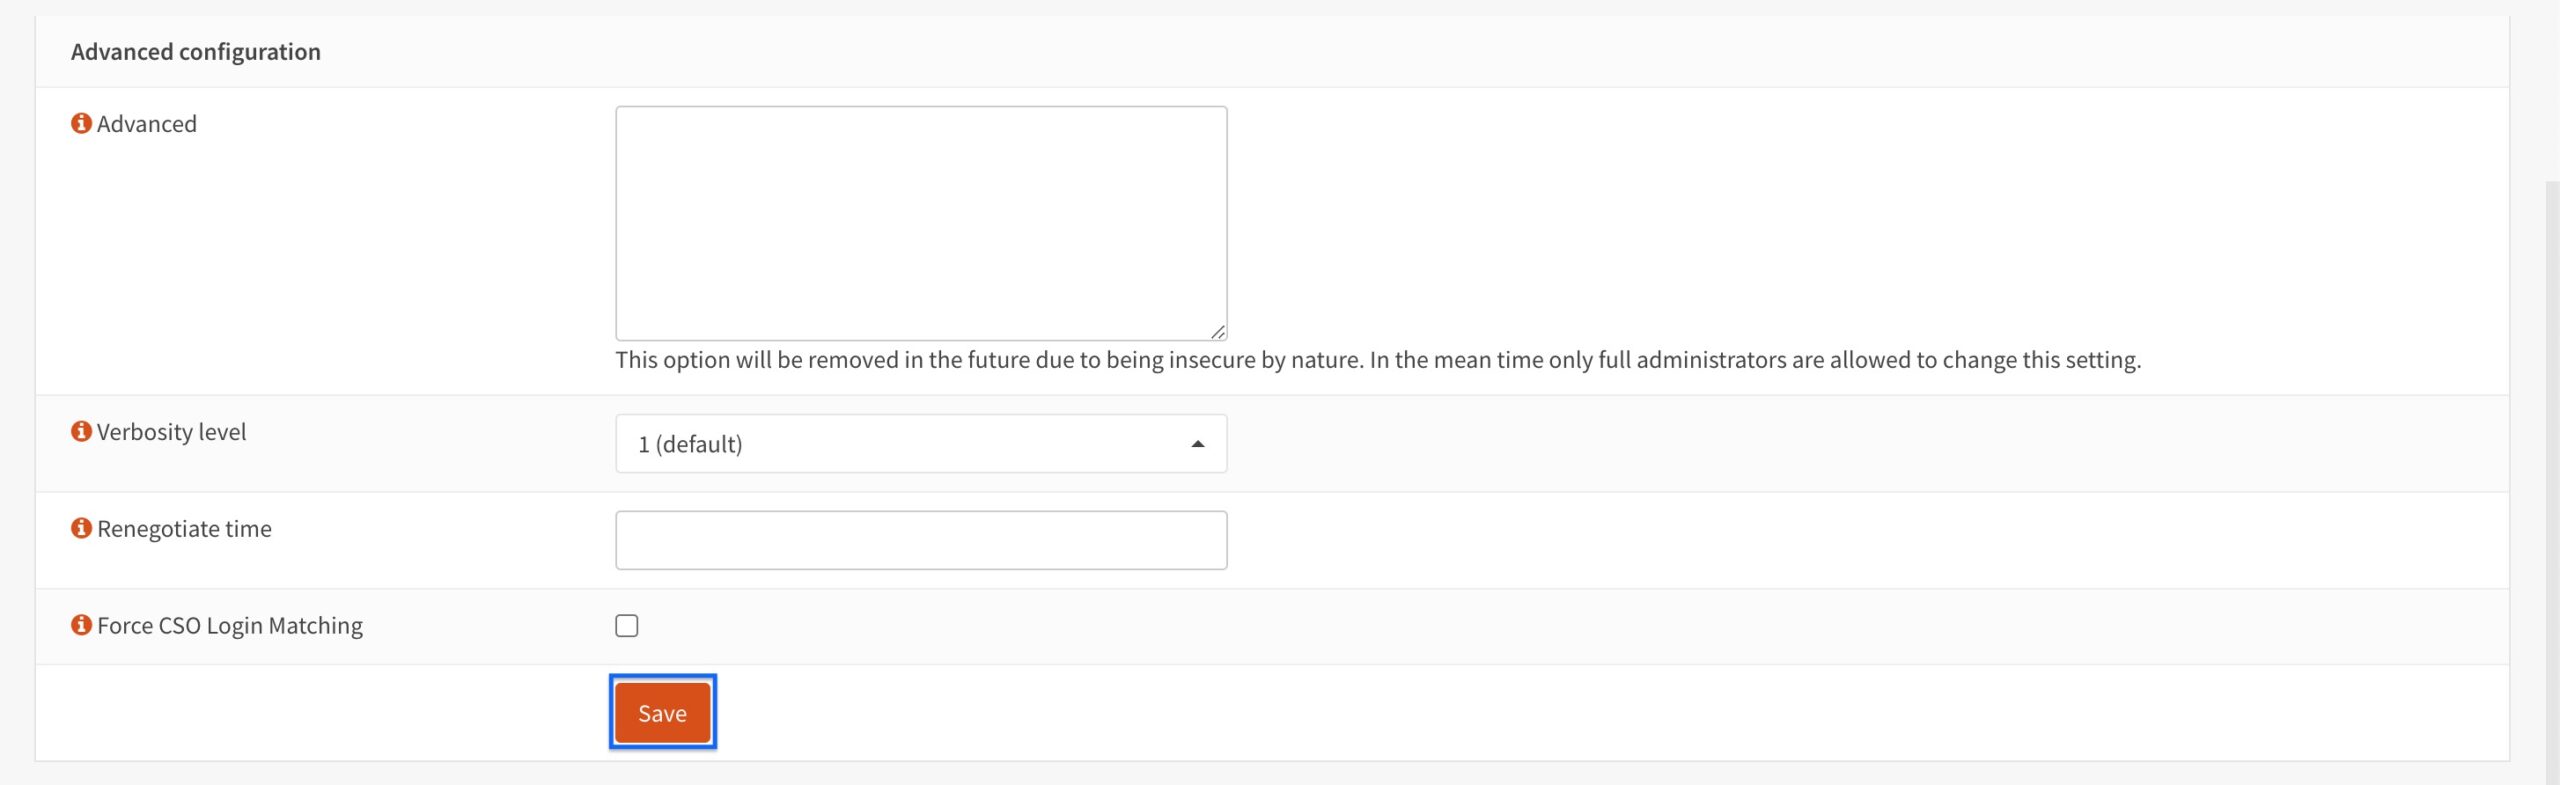Click the "Advanced configuration" section heading

coord(196,52)
